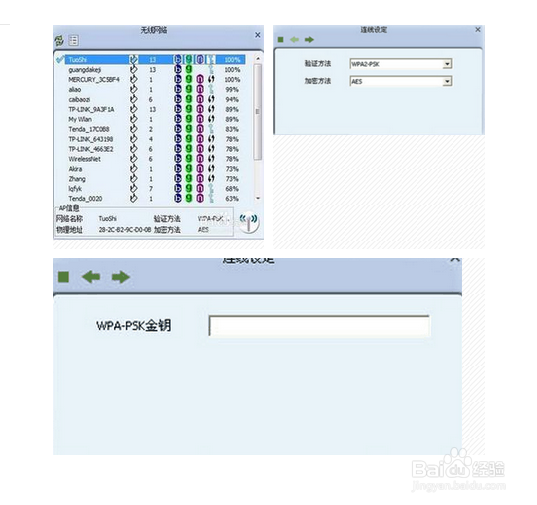Screen dimensions: 537x505
Task: Click the scroll-up arrow of the network list
Action: pyautogui.click(x=258, y=59)
